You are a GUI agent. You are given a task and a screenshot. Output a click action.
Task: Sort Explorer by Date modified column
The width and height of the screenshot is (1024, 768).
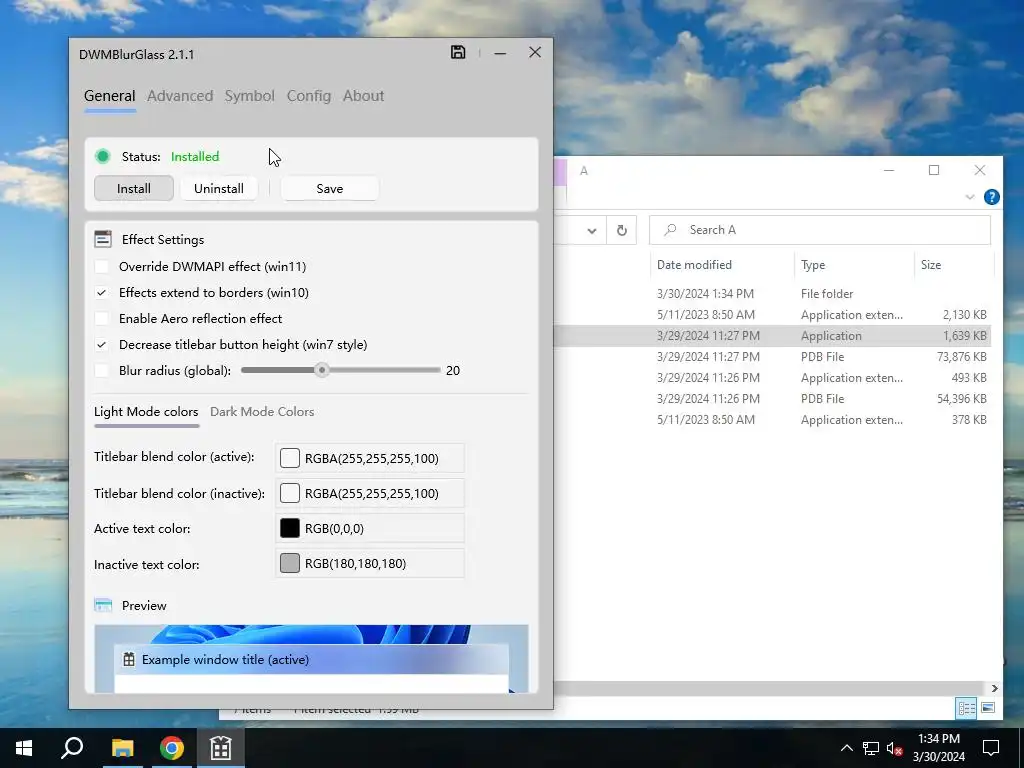click(694, 264)
